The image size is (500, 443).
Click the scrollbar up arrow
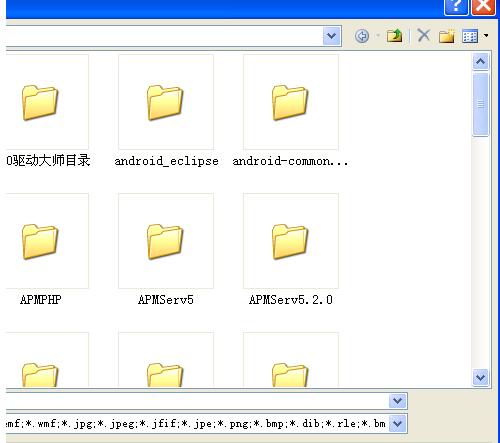point(480,61)
